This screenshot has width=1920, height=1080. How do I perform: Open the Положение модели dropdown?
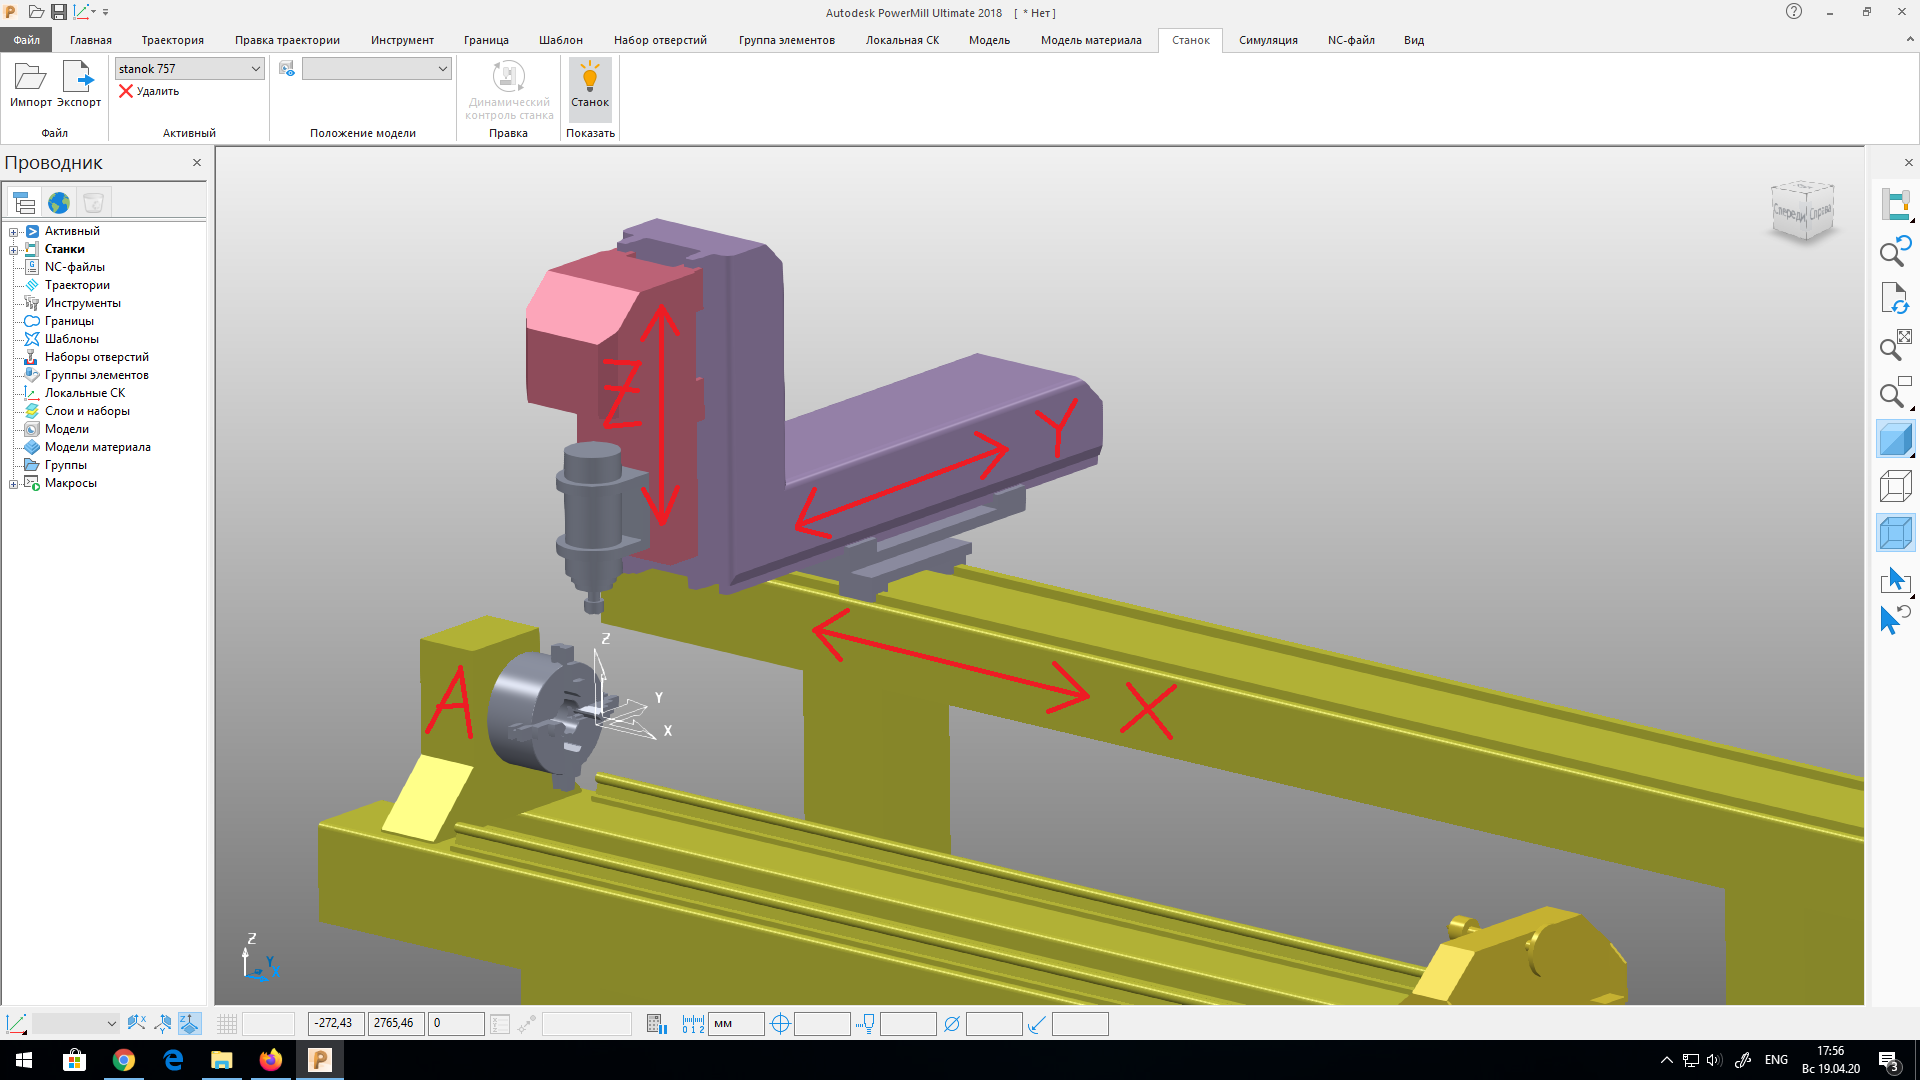coord(442,69)
